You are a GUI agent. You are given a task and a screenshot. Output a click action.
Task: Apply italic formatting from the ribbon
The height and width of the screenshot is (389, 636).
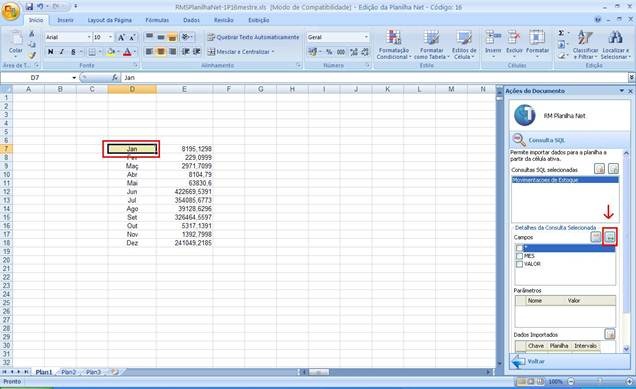coord(62,52)
